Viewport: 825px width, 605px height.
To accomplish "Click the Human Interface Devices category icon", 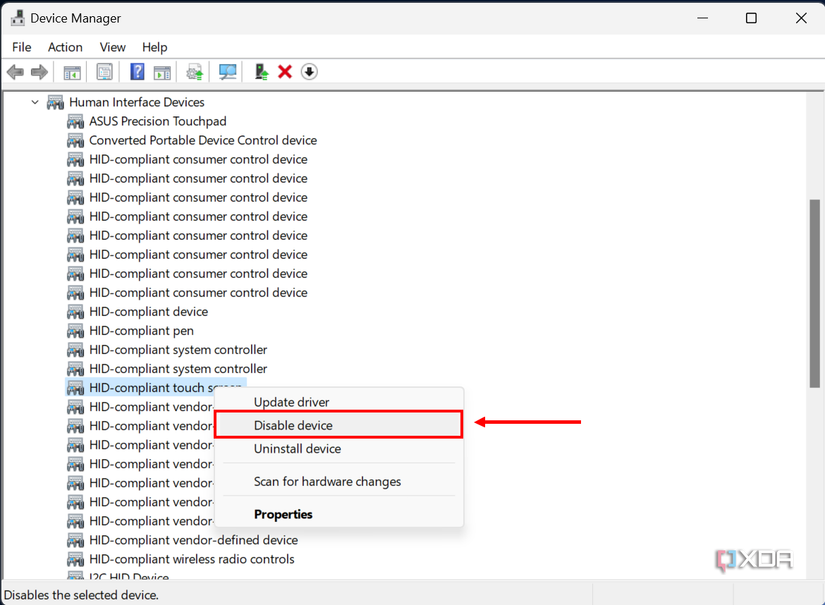I will point(55,102).
